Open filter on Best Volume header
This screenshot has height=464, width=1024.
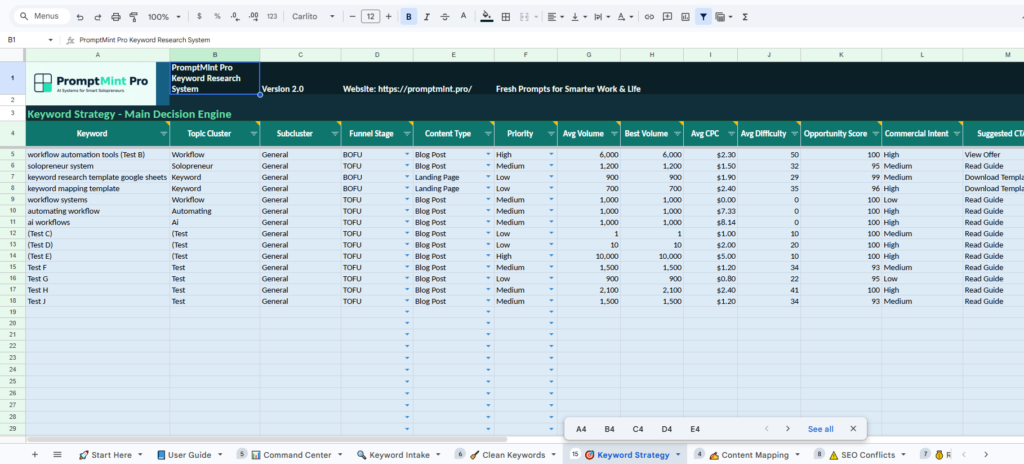(x=678, y=133)
